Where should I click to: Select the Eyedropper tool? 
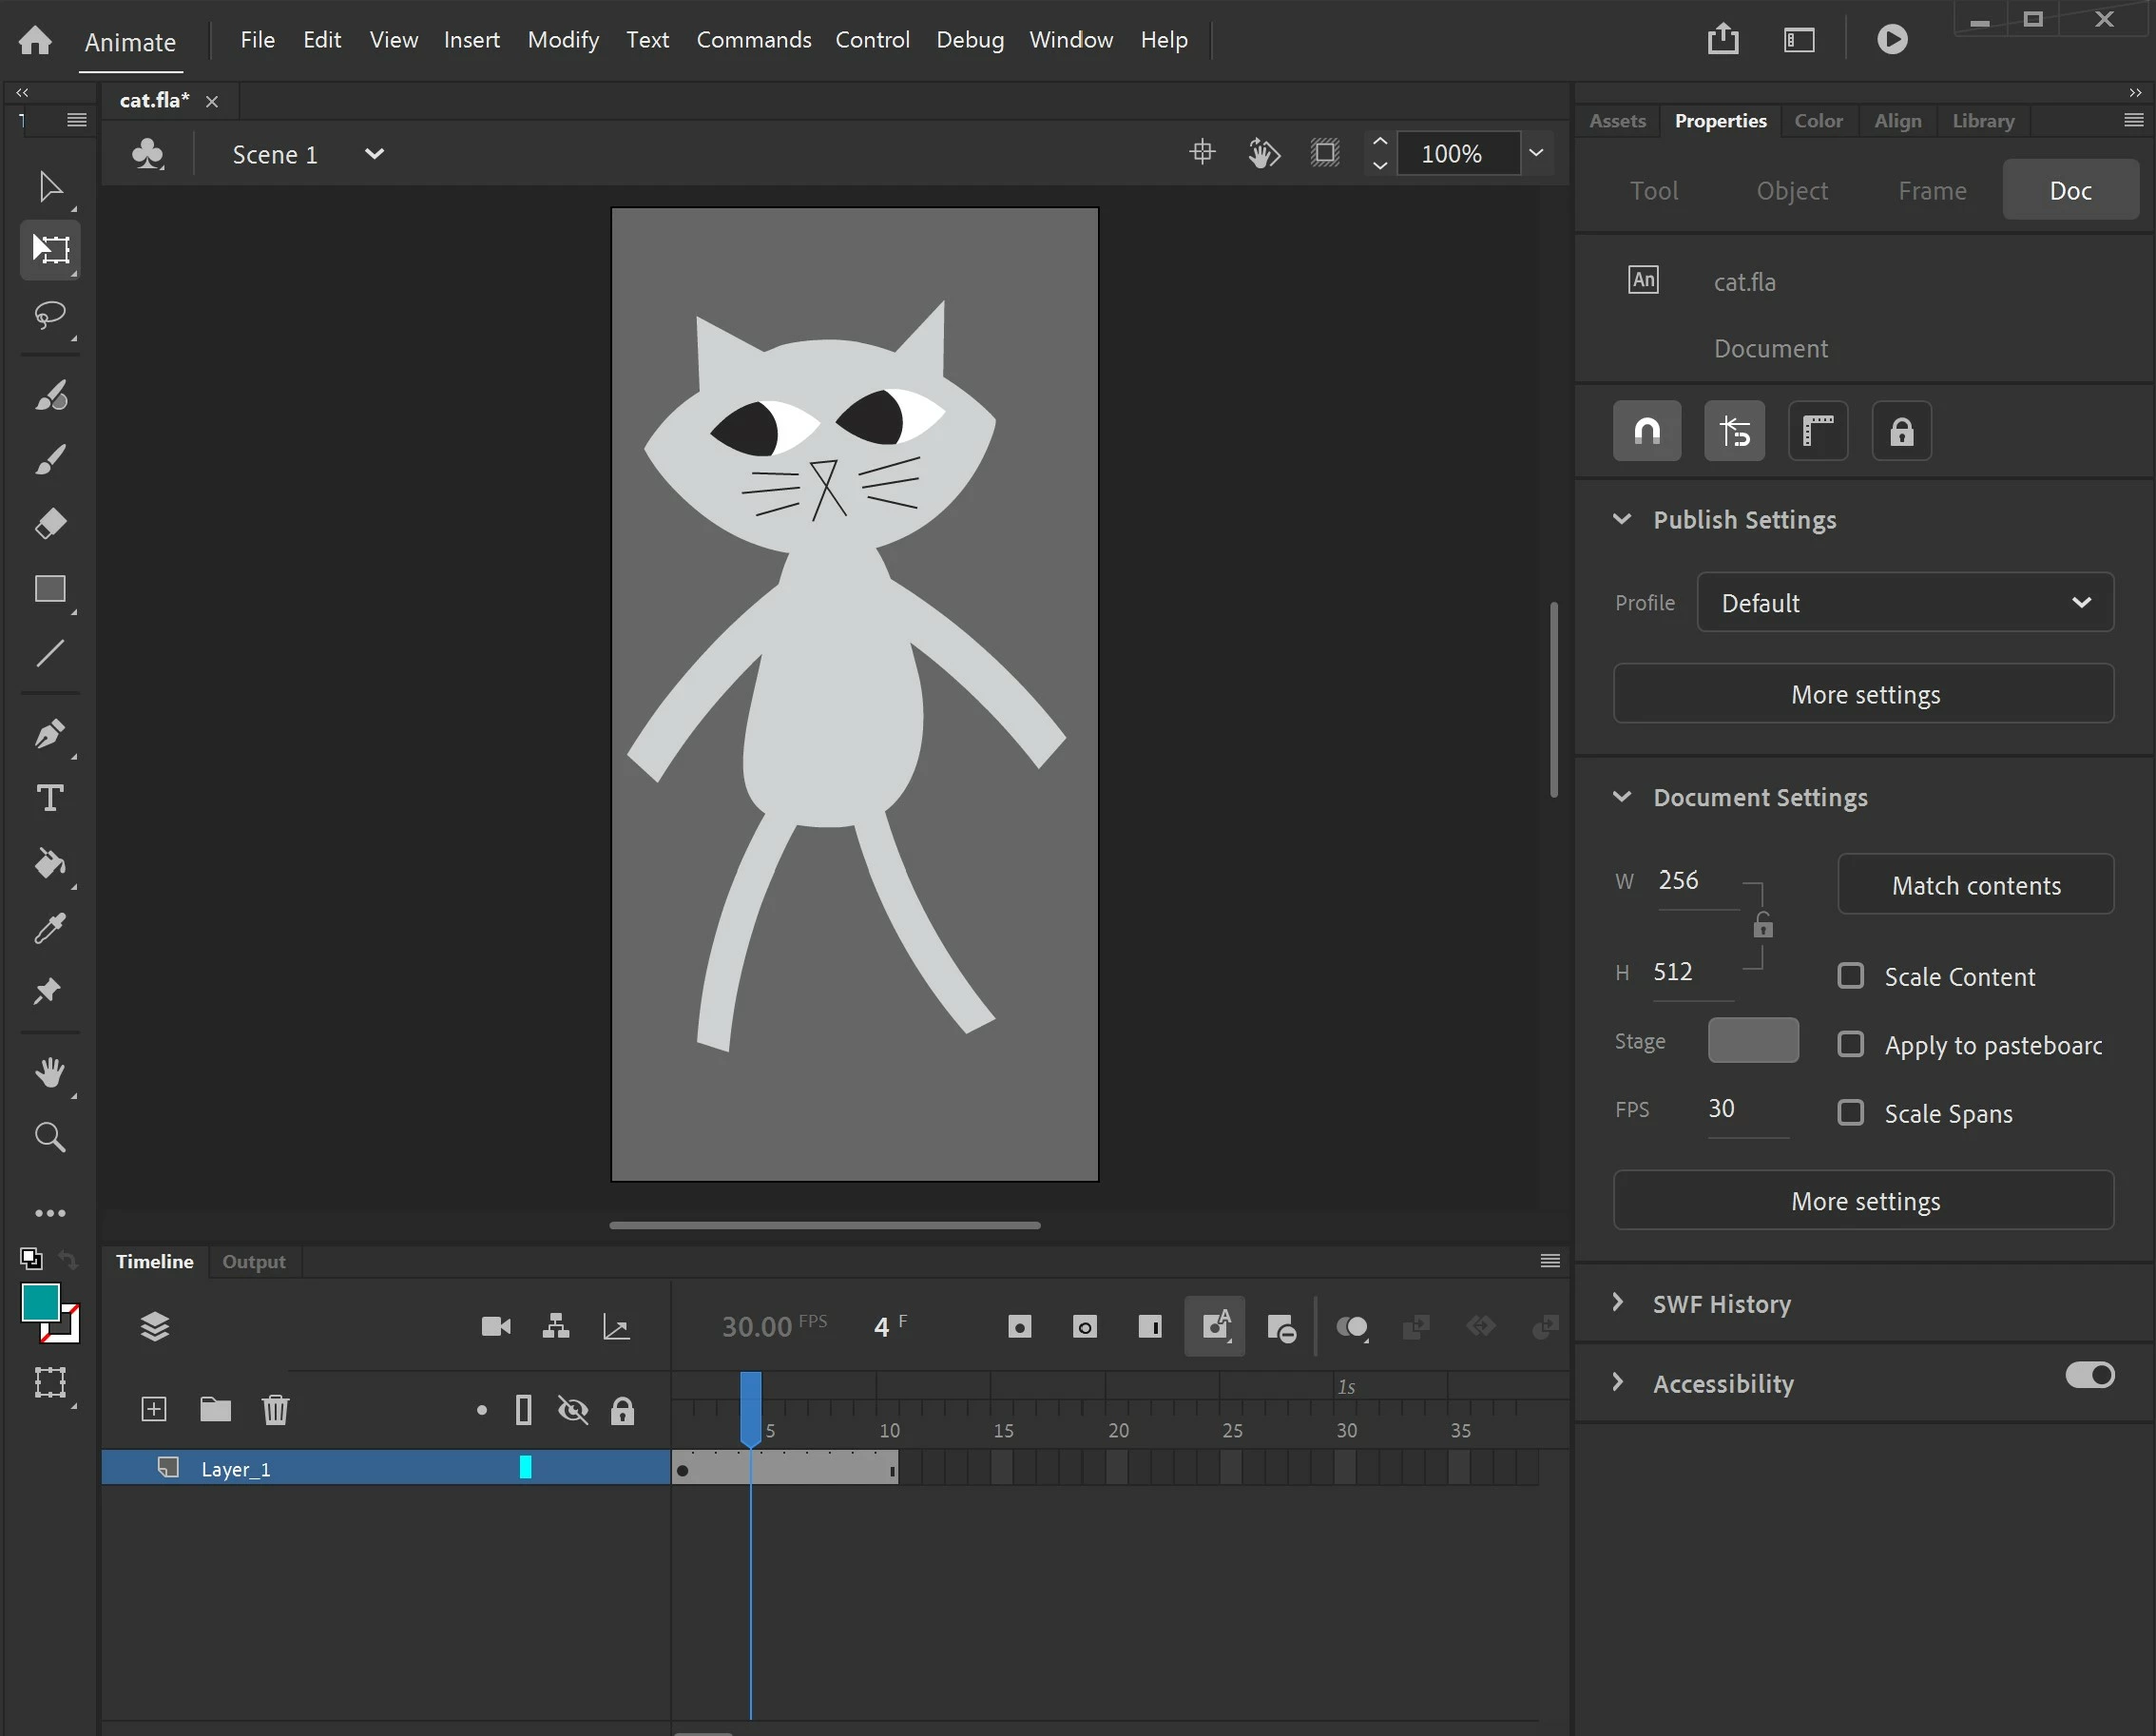[x=50, y=928]
